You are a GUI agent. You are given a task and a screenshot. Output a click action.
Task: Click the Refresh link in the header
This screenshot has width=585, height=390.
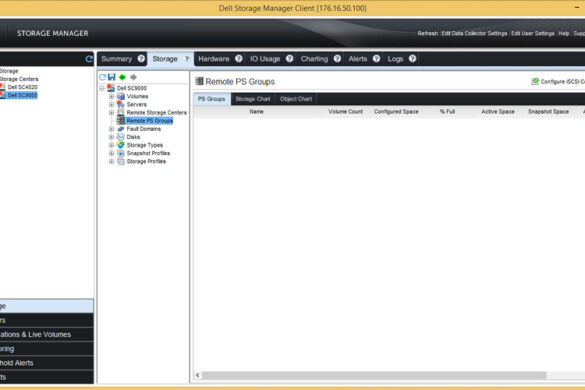click(428, 33)
